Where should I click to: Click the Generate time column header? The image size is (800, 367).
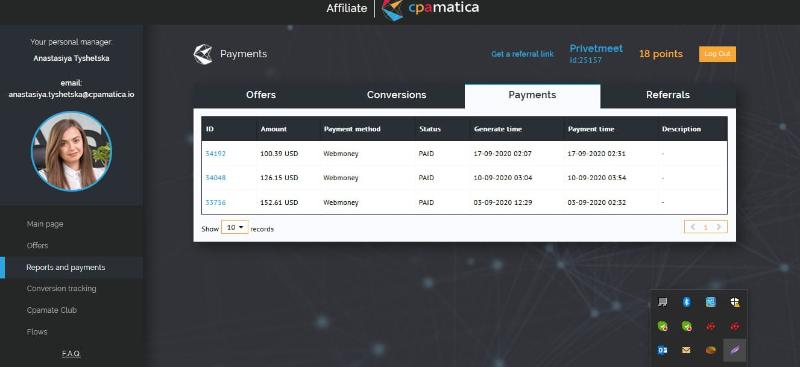(x=497, y=129)
